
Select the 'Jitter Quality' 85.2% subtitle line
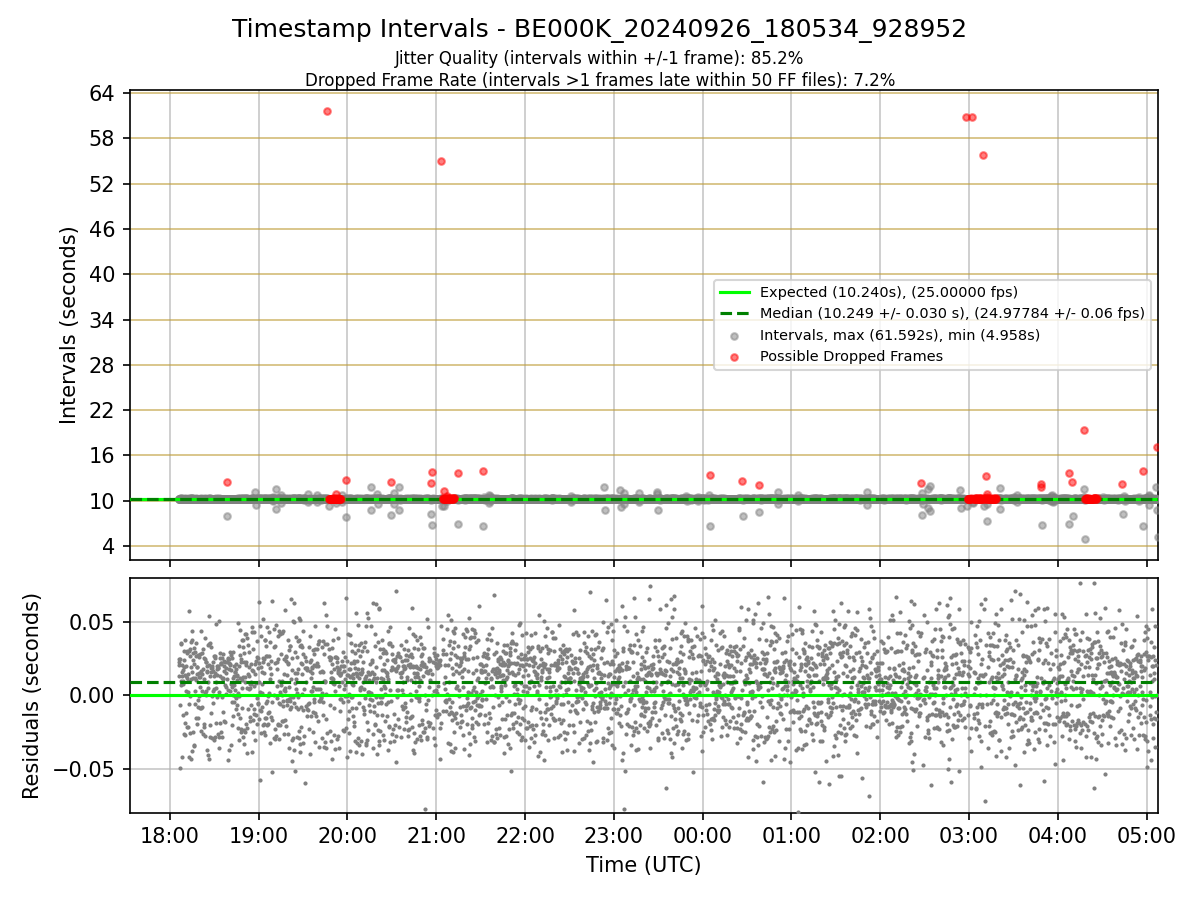[599, 58]
